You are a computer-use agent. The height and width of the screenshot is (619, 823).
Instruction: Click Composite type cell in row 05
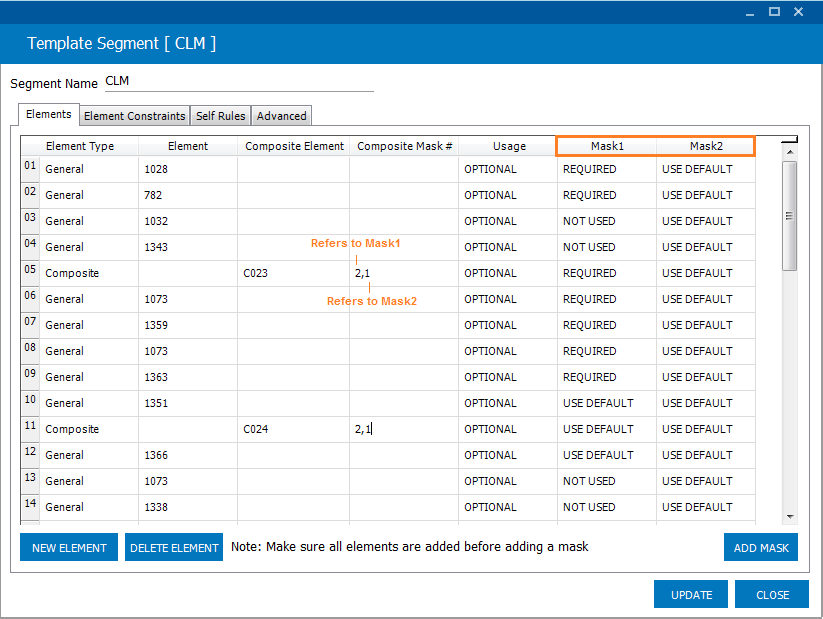(x=89, y=273)
